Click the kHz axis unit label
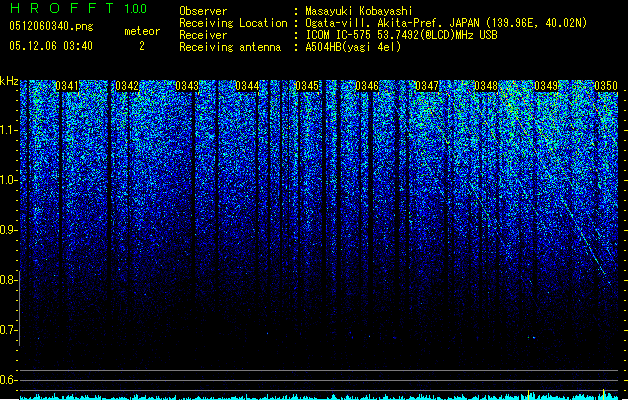The width and height of the screenshot is (629, 400). (9, 81)
